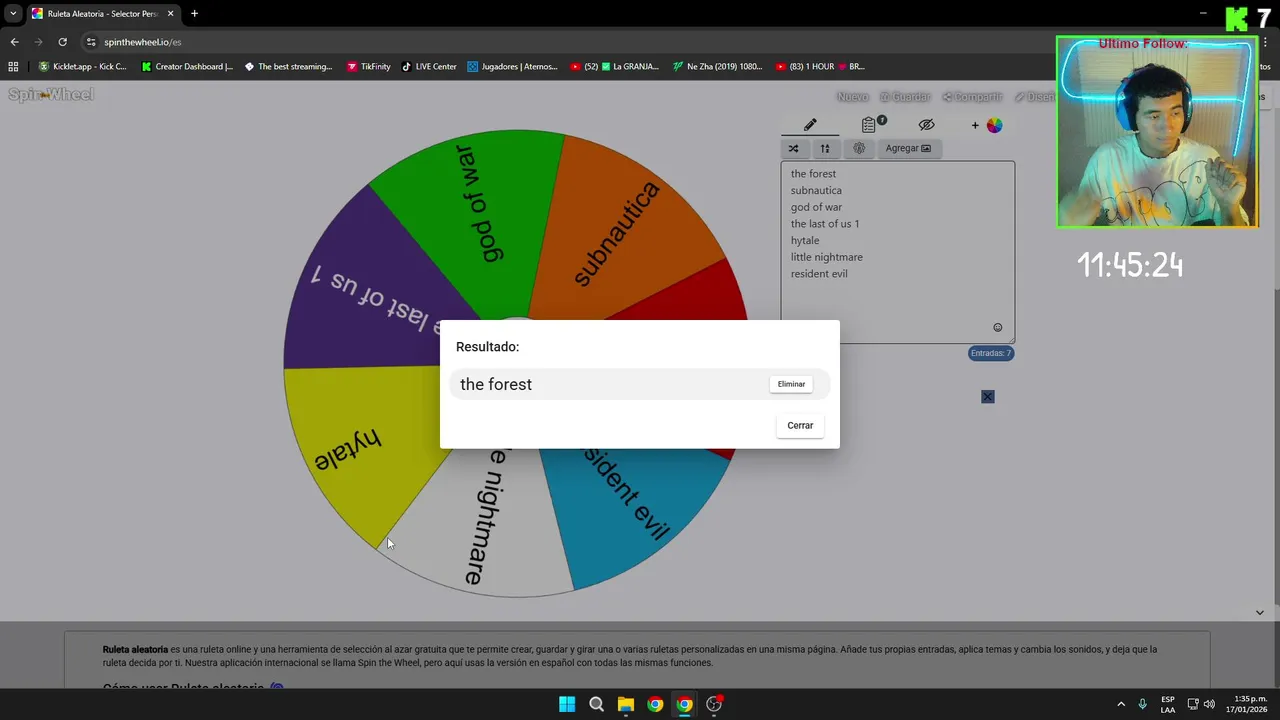Select 'god of war' line in entries list
The height and width of the screenshot is (720, 1280).
(816, 207)
